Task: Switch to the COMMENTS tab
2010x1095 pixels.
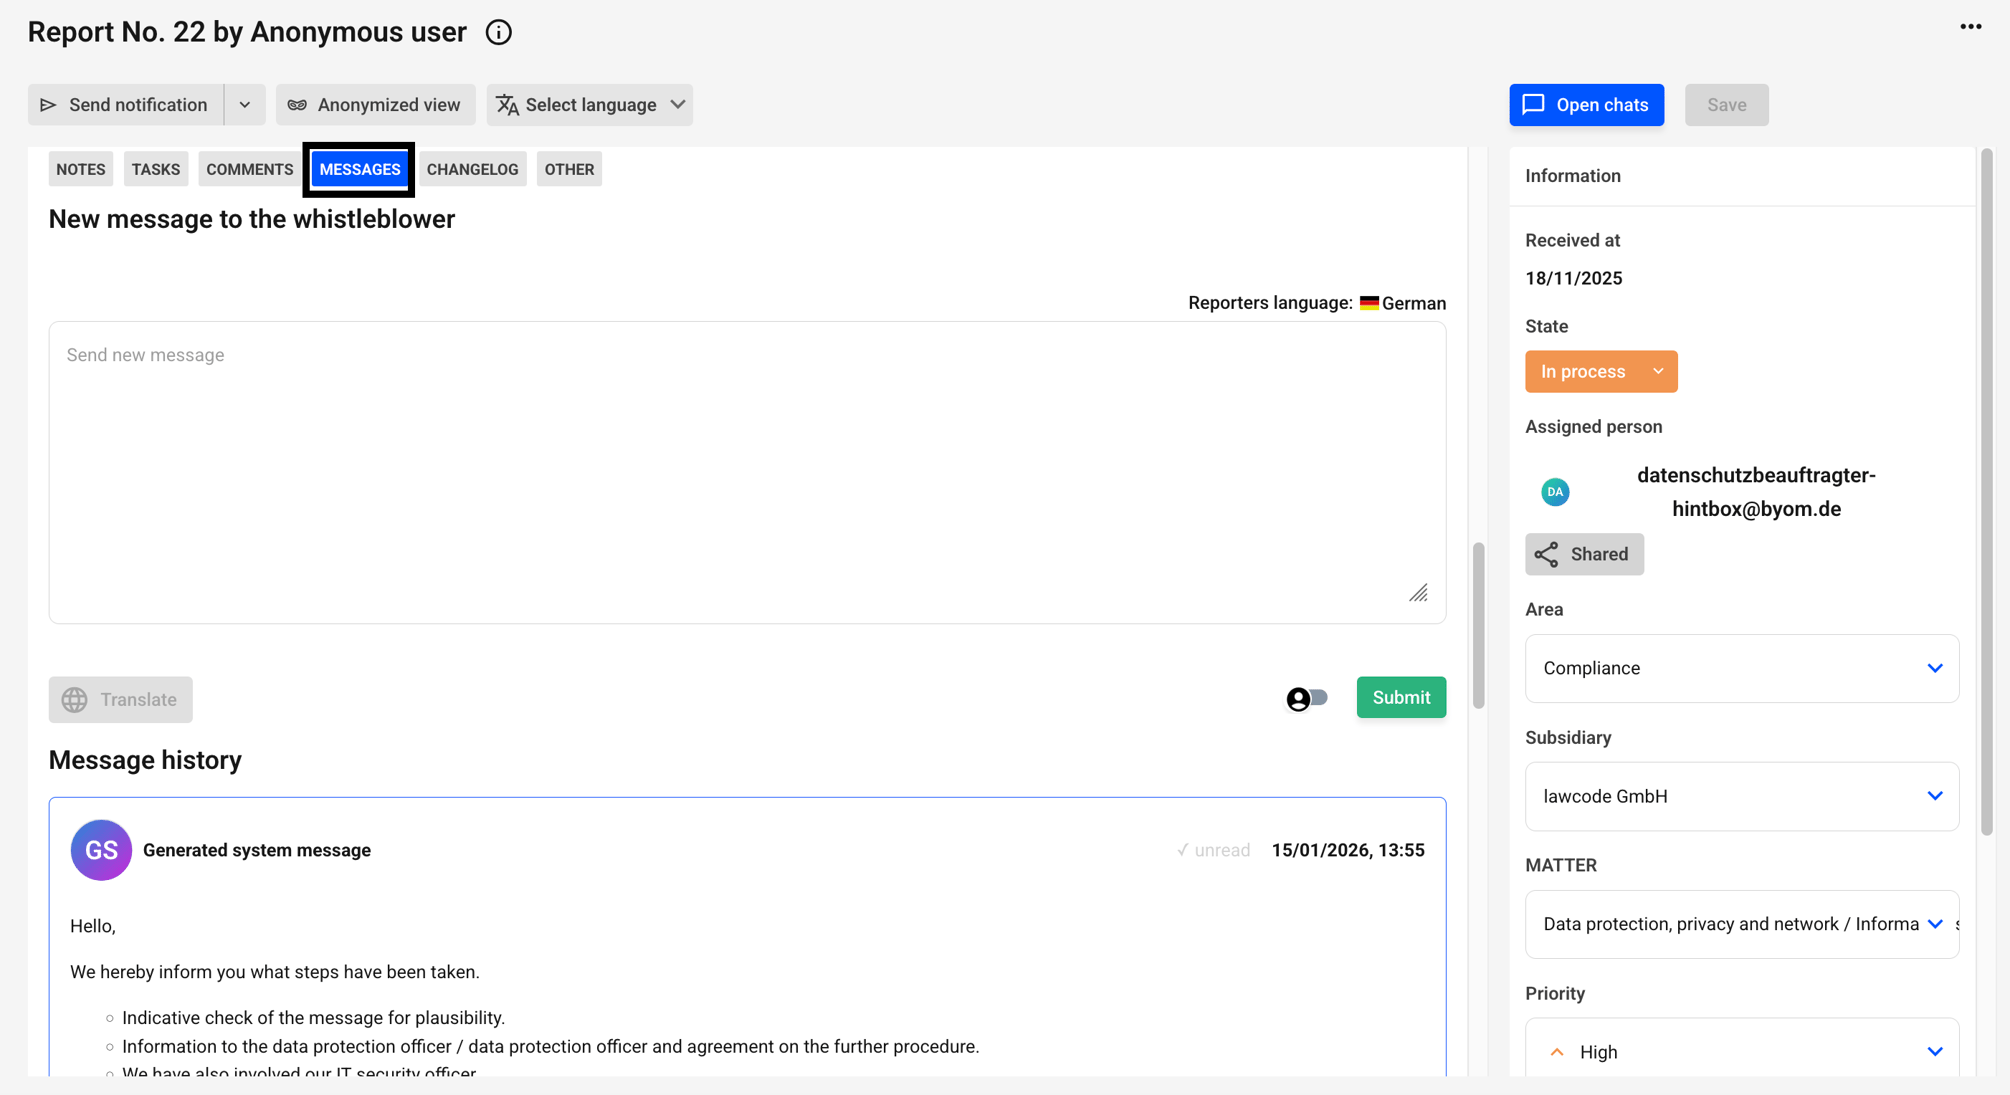Action: click(x=249, y=169)
